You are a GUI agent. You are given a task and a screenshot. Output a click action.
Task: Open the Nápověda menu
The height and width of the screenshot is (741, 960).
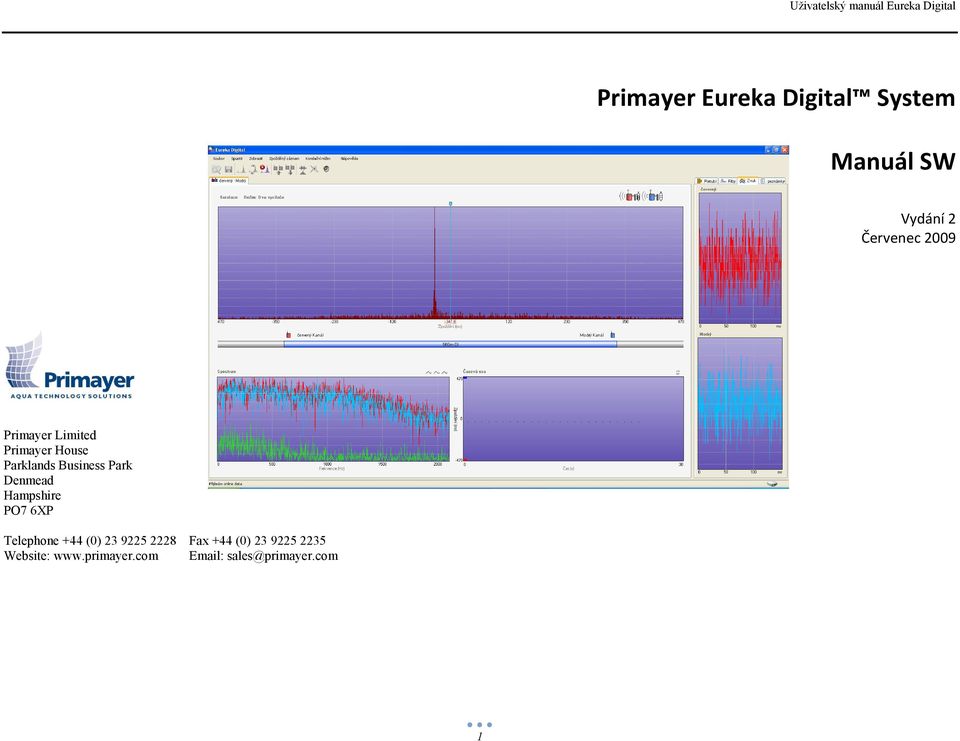350,159
